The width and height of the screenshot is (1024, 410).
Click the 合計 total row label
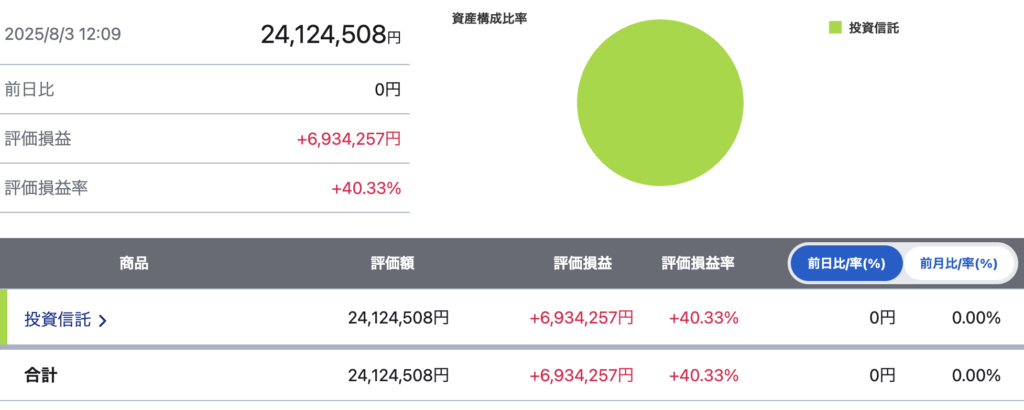click(42, 376)
